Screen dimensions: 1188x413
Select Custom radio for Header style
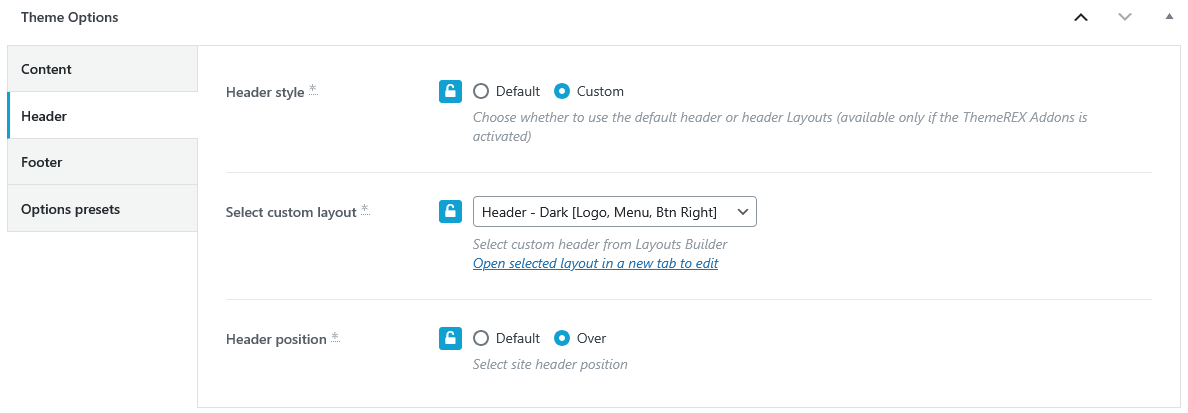click(x=562, y=91)
